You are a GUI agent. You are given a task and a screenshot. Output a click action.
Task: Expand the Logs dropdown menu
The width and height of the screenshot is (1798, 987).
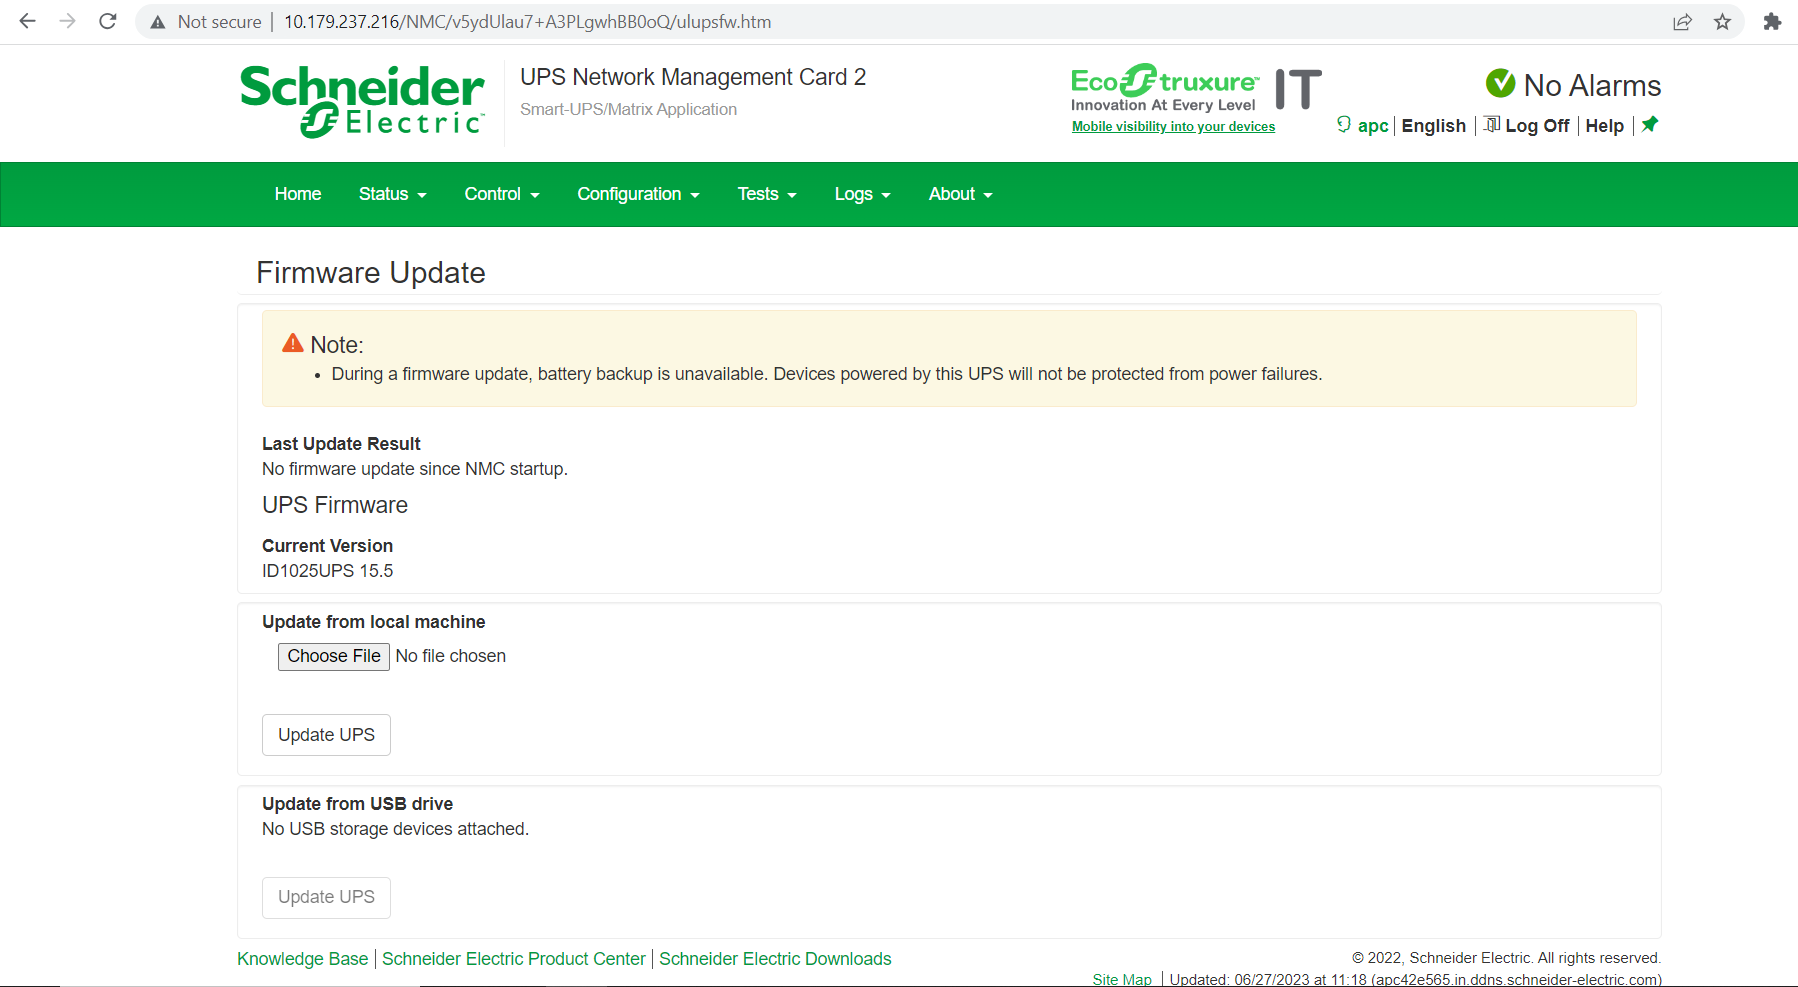pos(863,194)
